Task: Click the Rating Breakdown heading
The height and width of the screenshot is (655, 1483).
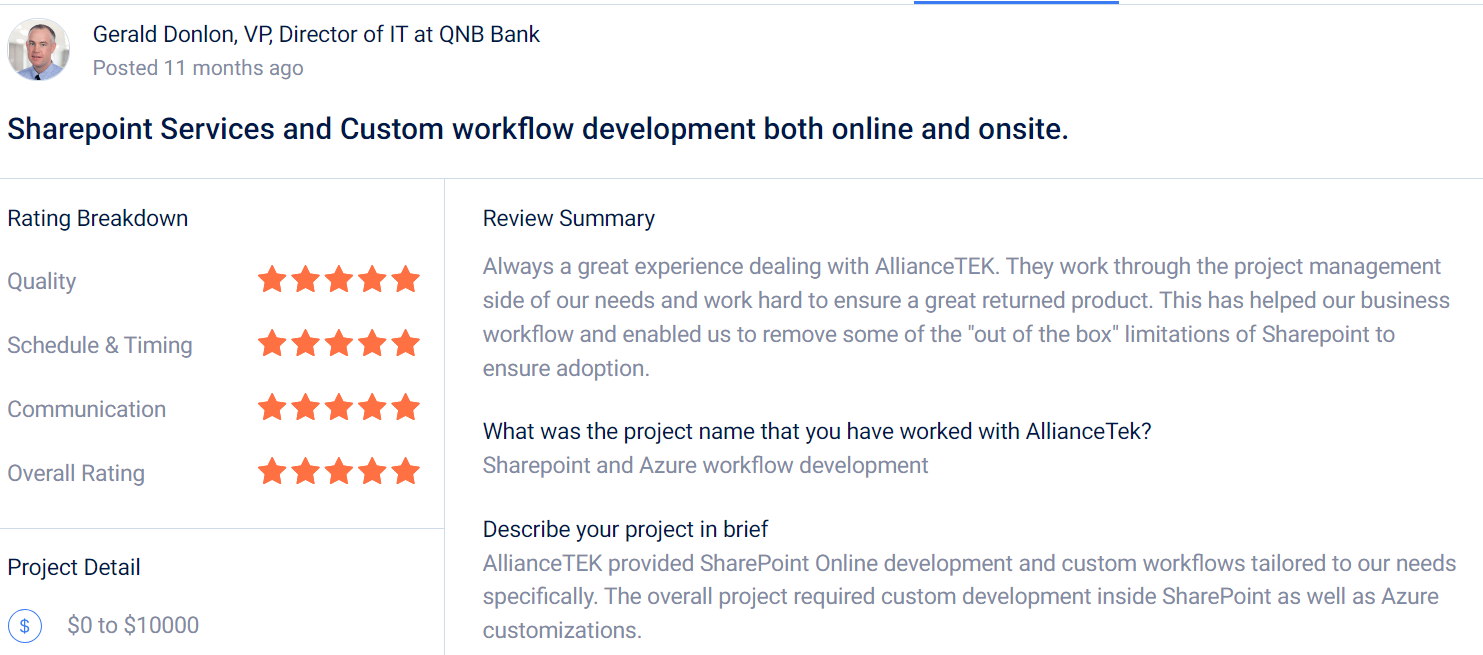Action: (x=98, y=218)
